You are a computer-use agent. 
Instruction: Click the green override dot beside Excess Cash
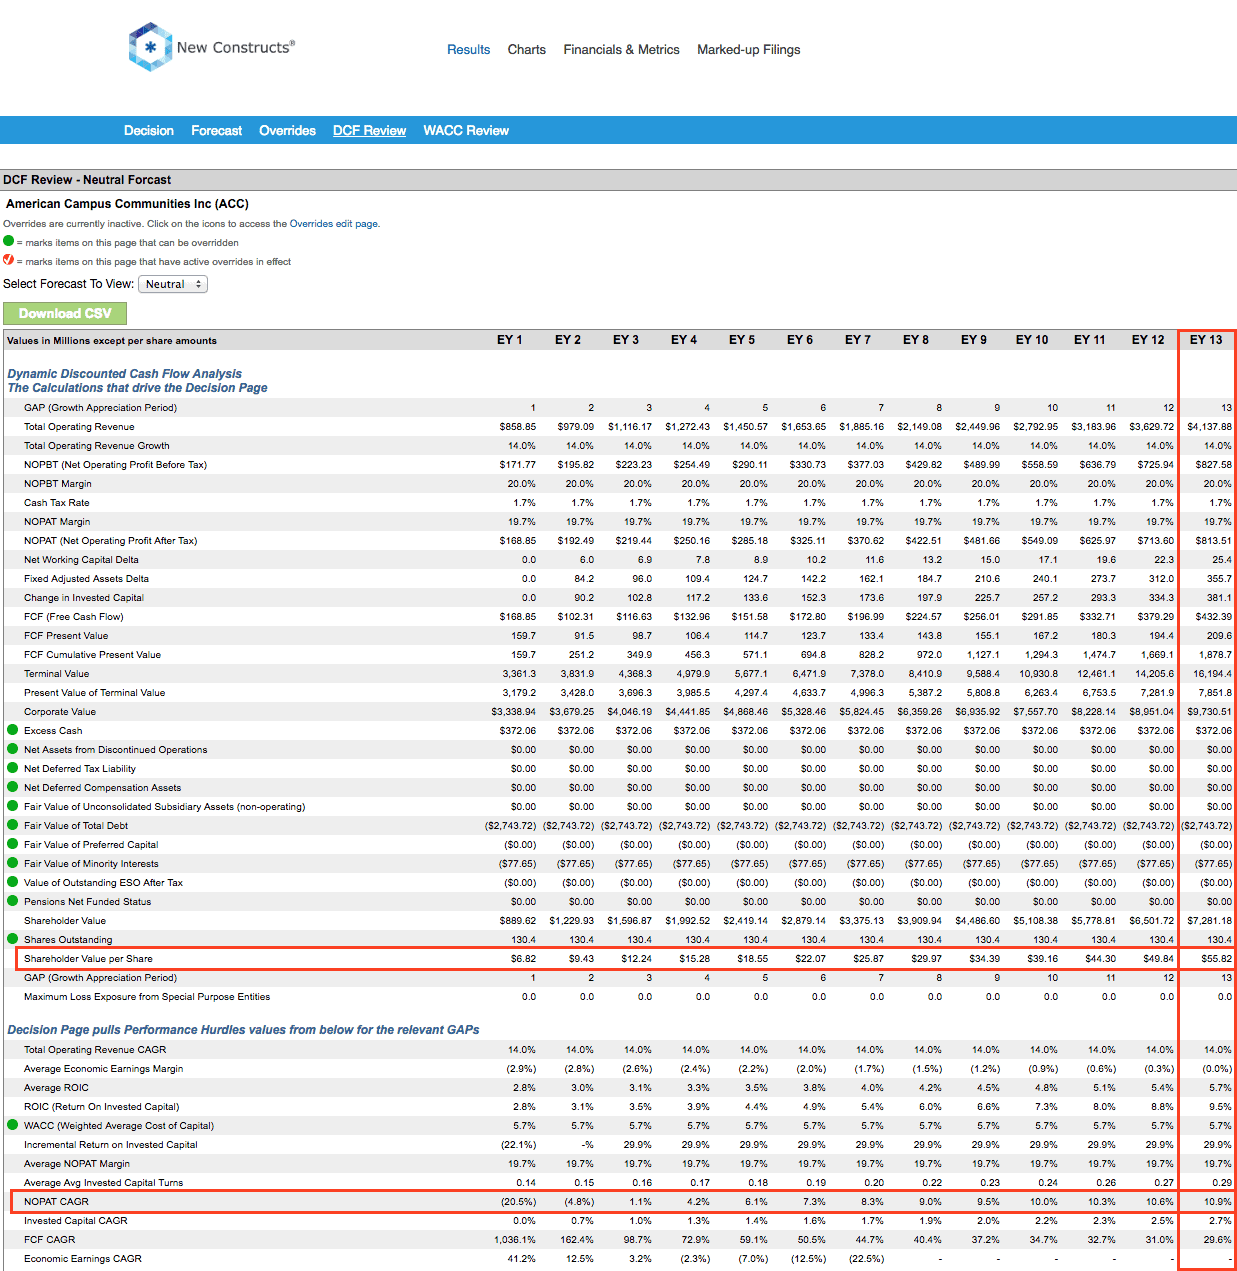tap(13, 730)
